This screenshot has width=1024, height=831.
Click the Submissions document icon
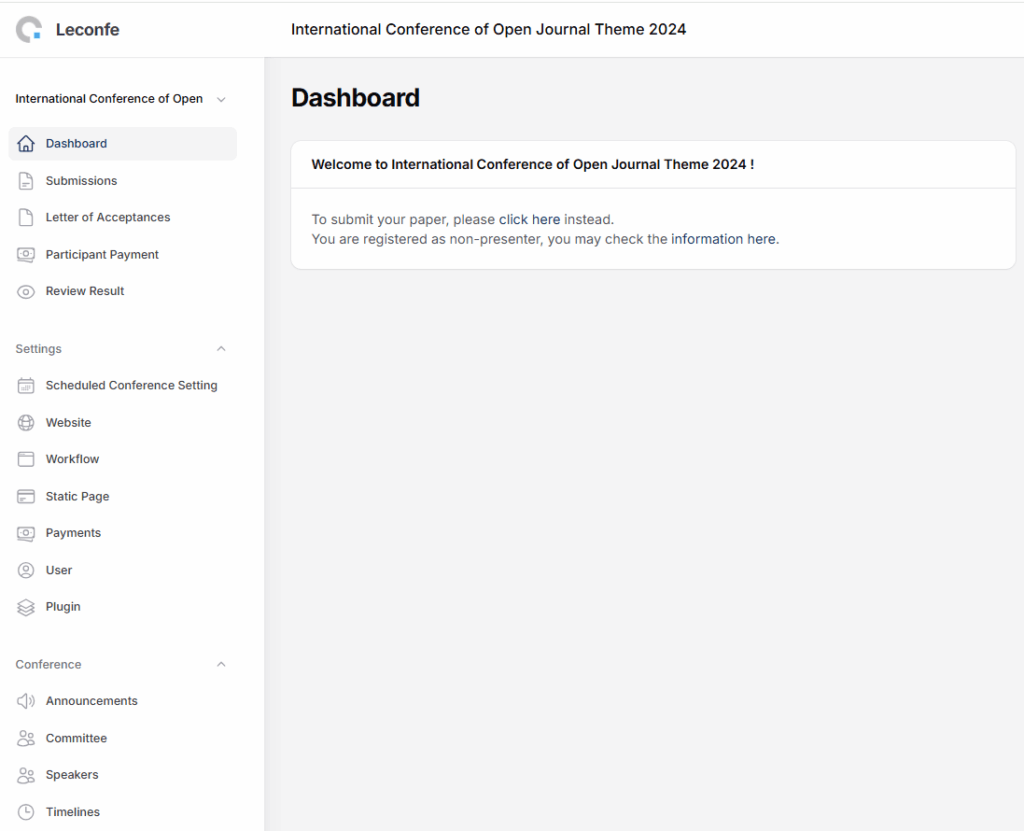26,181
